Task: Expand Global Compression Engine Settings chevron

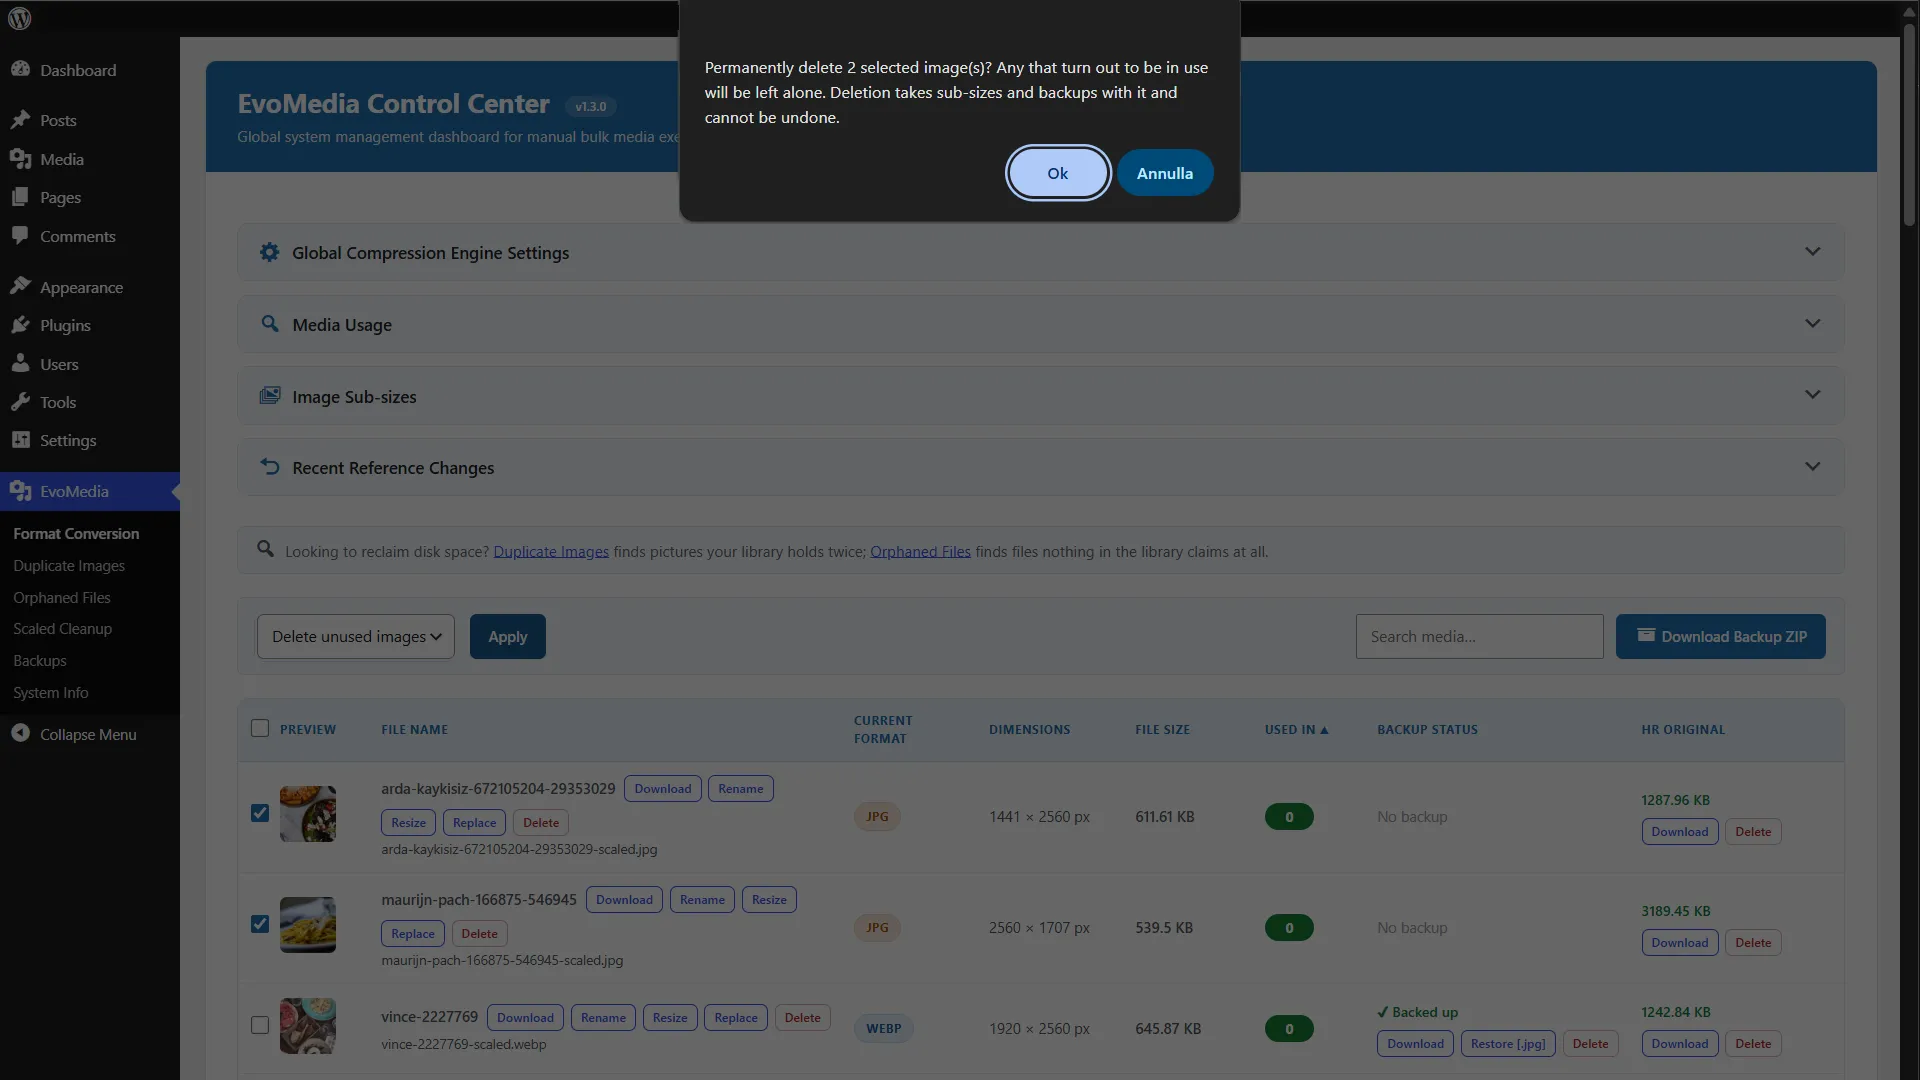Action: coord(1812,251)
